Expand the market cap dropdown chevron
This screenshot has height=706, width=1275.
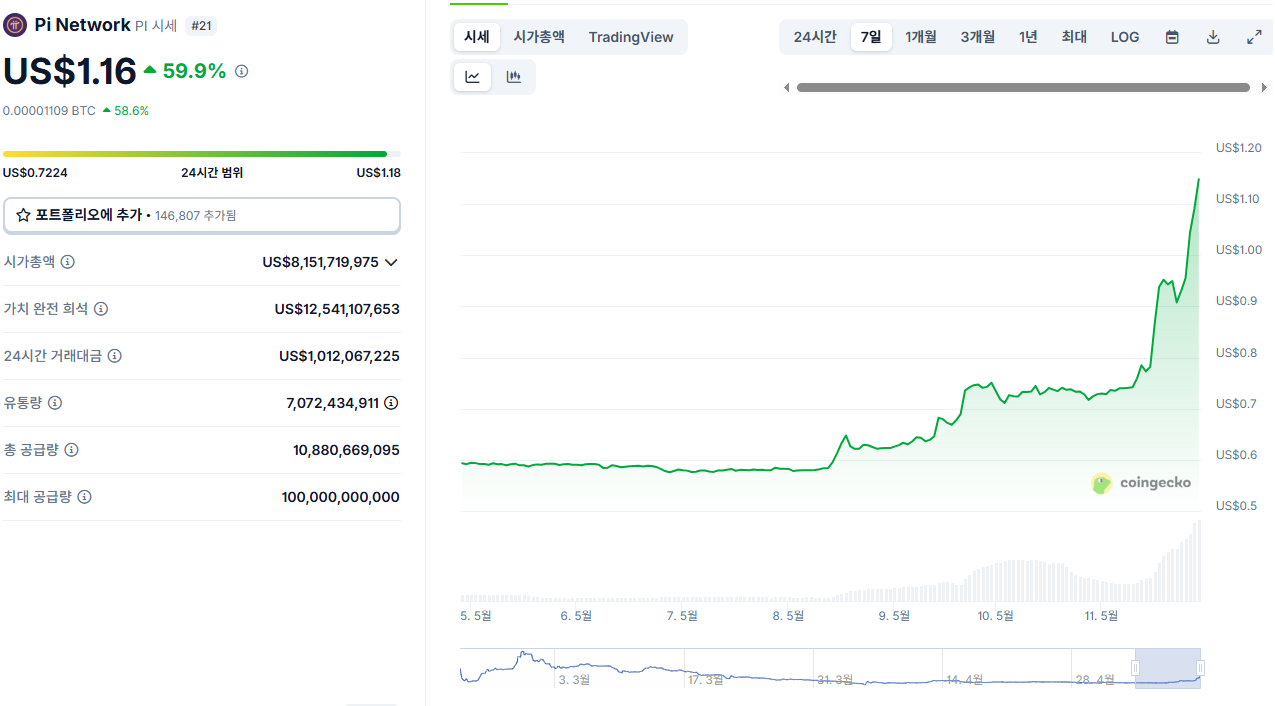click(391, 262)
